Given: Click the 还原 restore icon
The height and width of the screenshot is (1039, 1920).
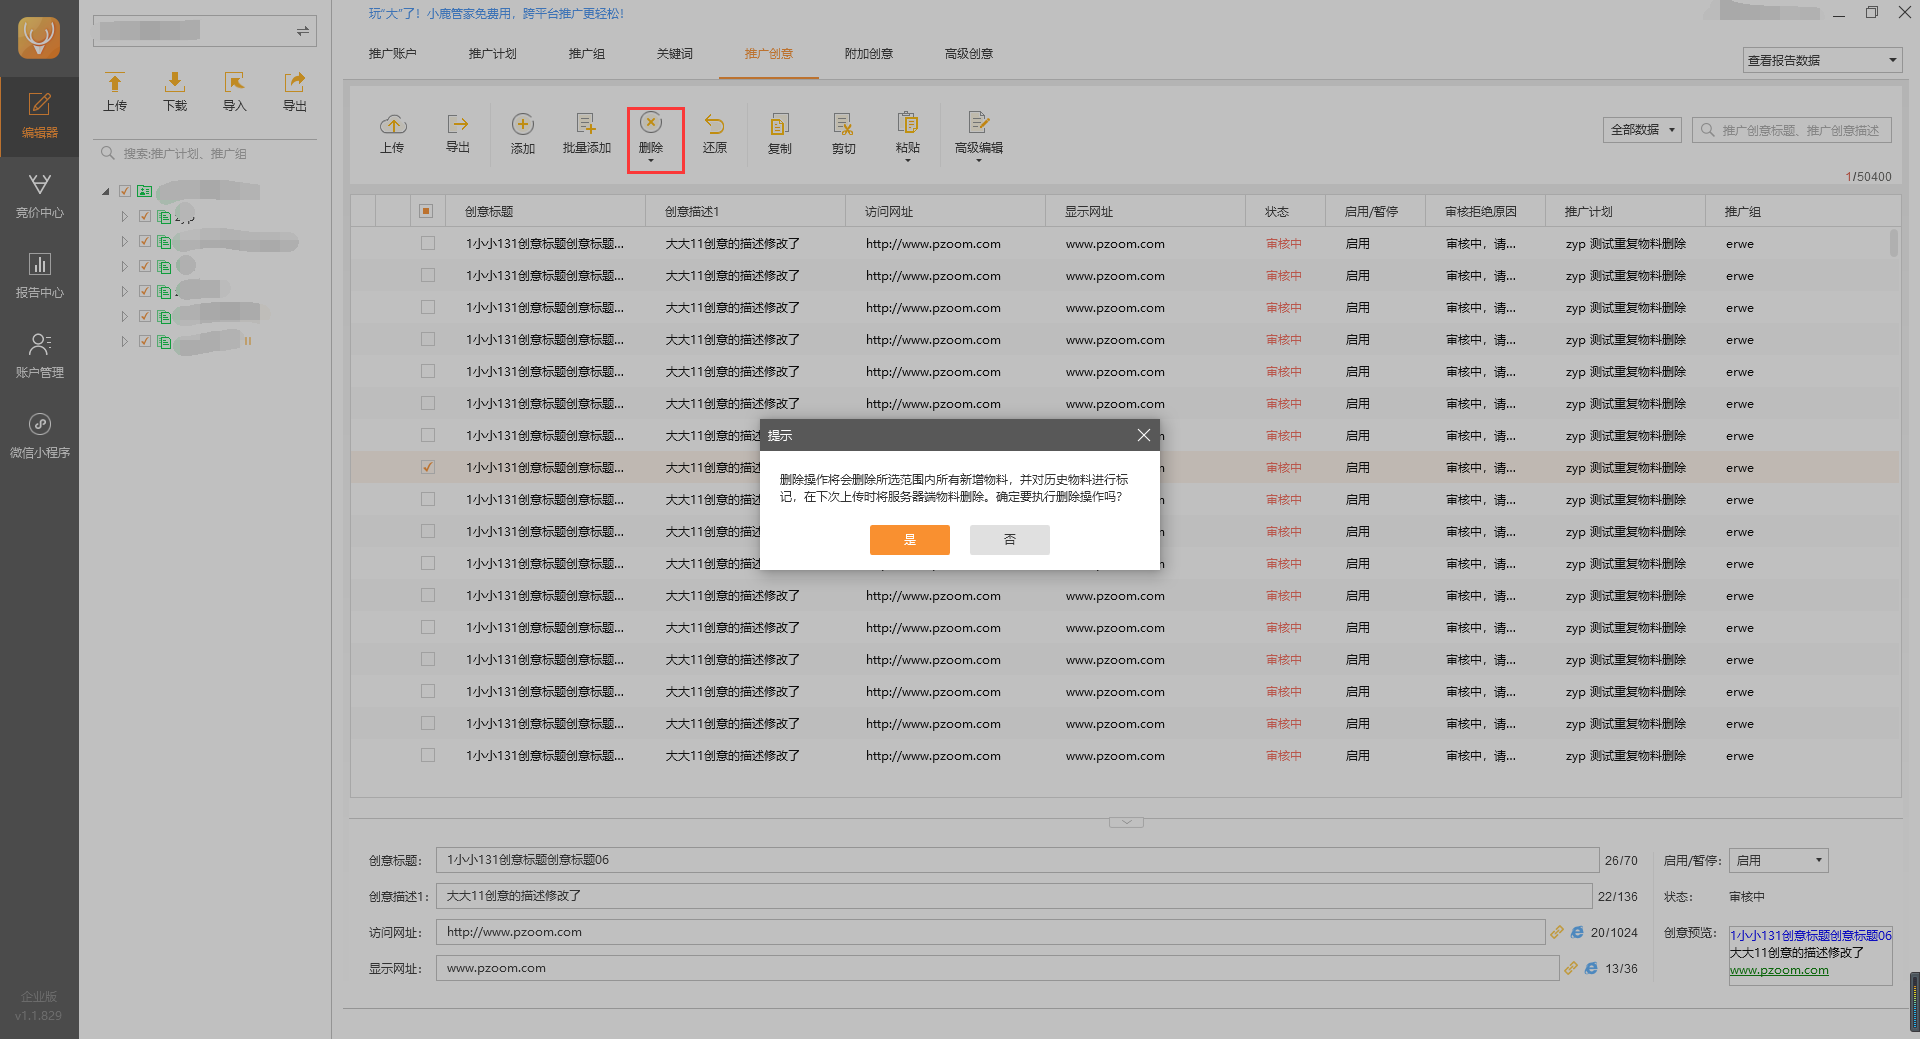Looking at the screenshot, I should (714, 124).
